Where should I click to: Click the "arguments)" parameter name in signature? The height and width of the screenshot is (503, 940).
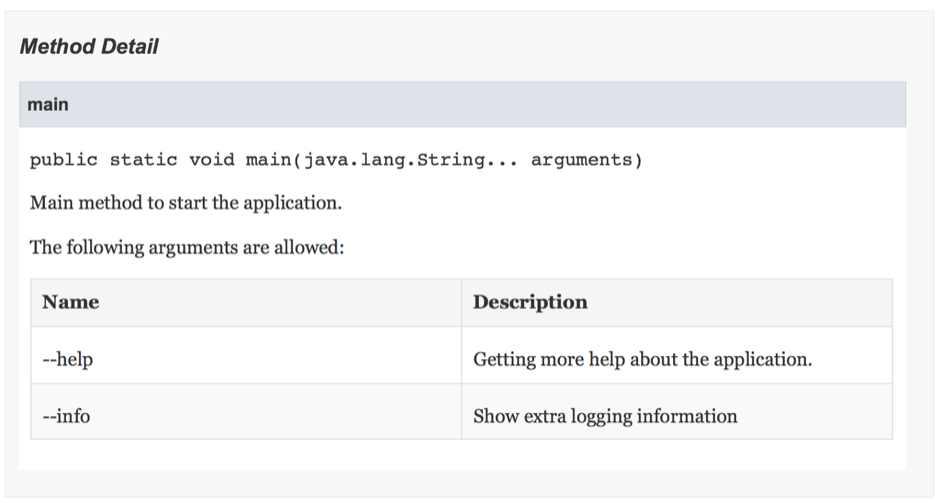pos(586,160)
